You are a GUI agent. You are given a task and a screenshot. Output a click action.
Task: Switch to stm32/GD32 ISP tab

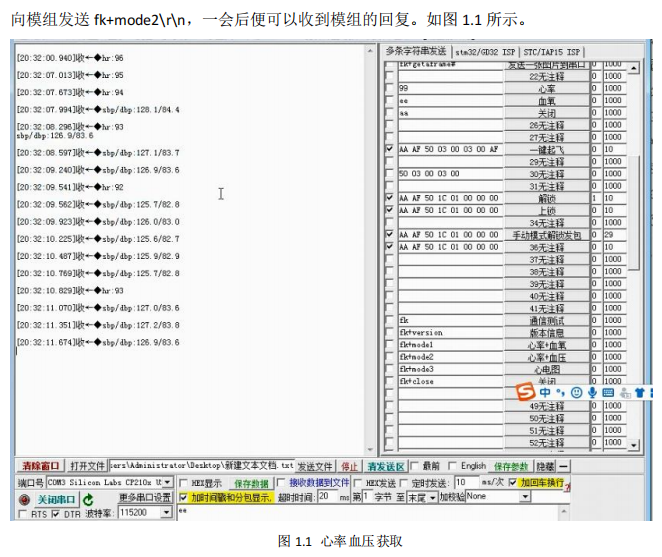(485, 52)
